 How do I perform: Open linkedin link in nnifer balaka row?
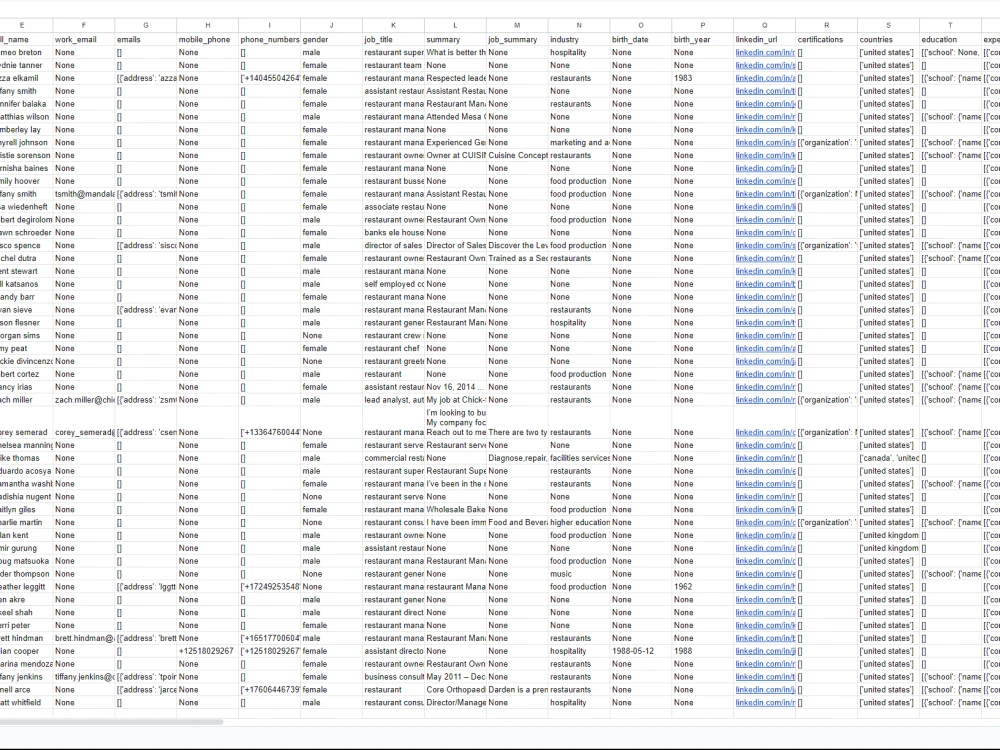(765, 104)
